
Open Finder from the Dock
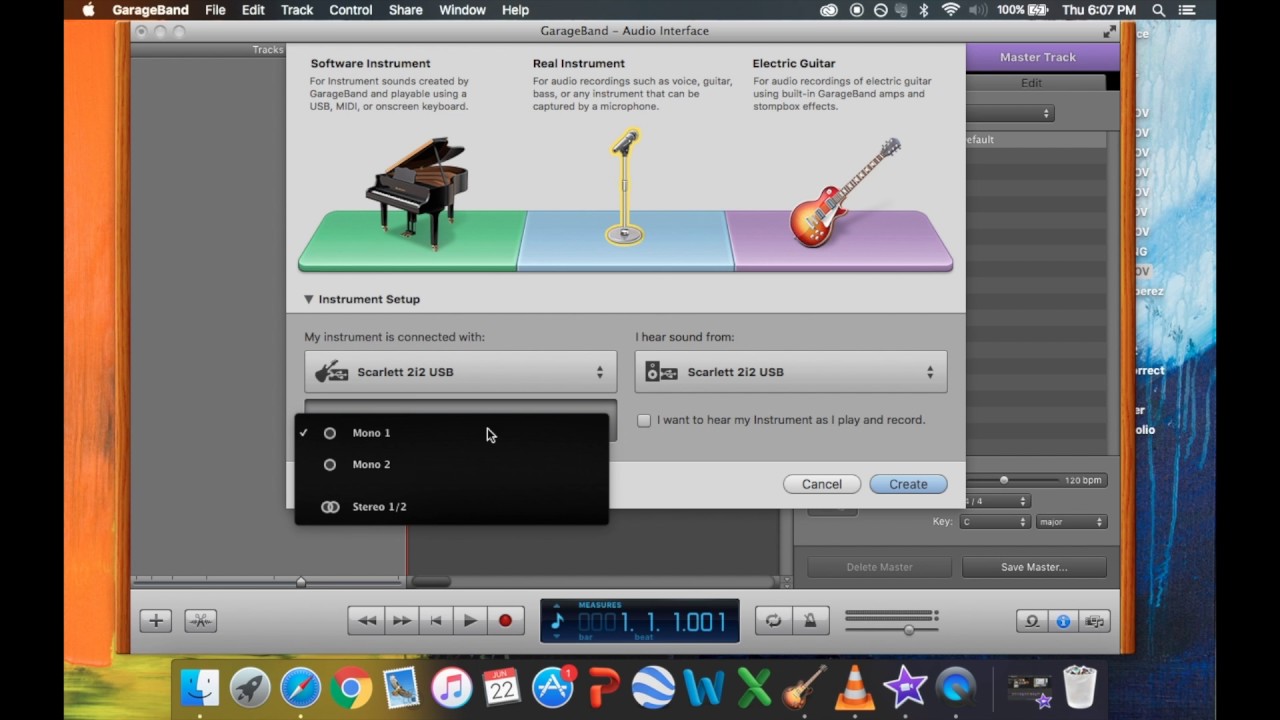pyautogui.click(x=200, y=688)
